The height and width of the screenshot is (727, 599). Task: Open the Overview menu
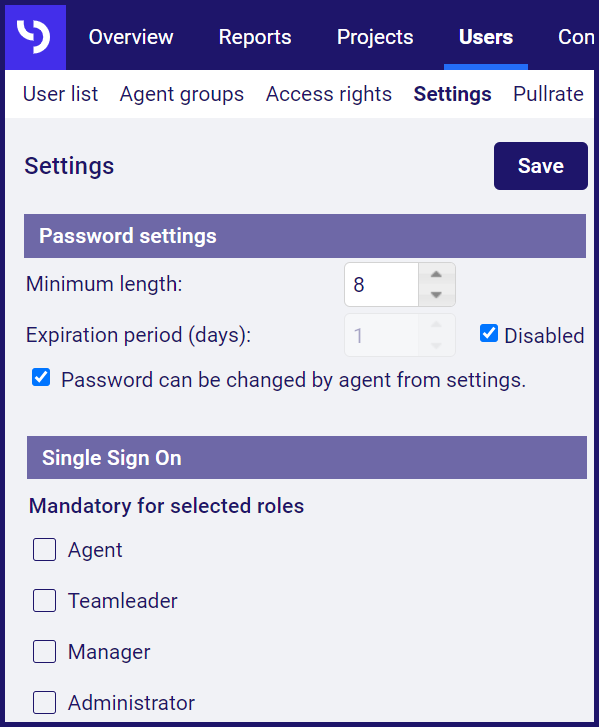point(131,37)
